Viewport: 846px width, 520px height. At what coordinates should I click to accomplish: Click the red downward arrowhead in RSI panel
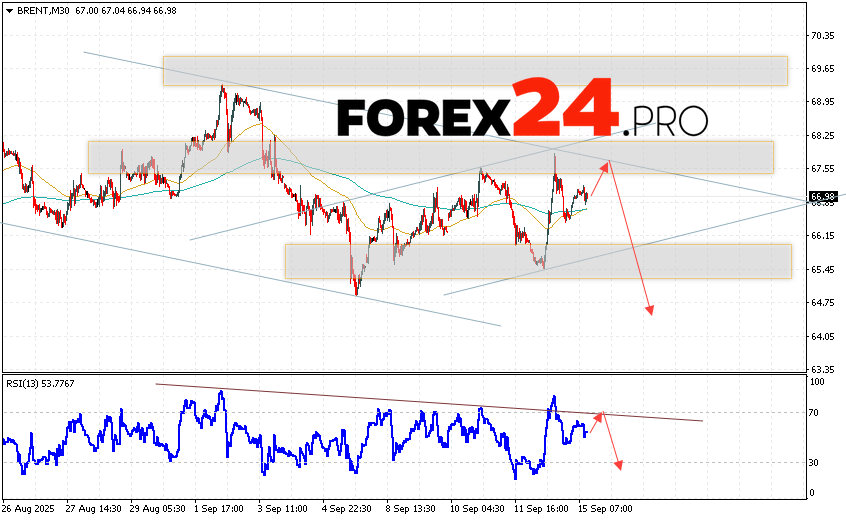point(620,464)
